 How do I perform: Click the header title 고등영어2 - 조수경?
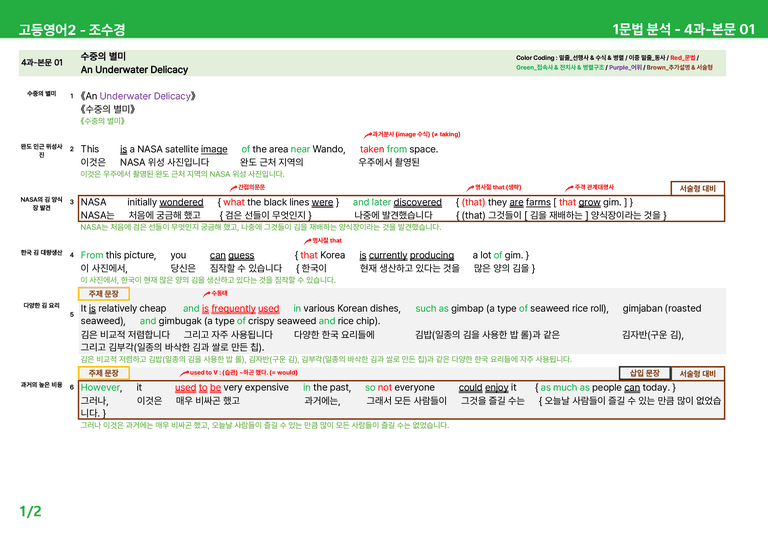pos(72,29)
